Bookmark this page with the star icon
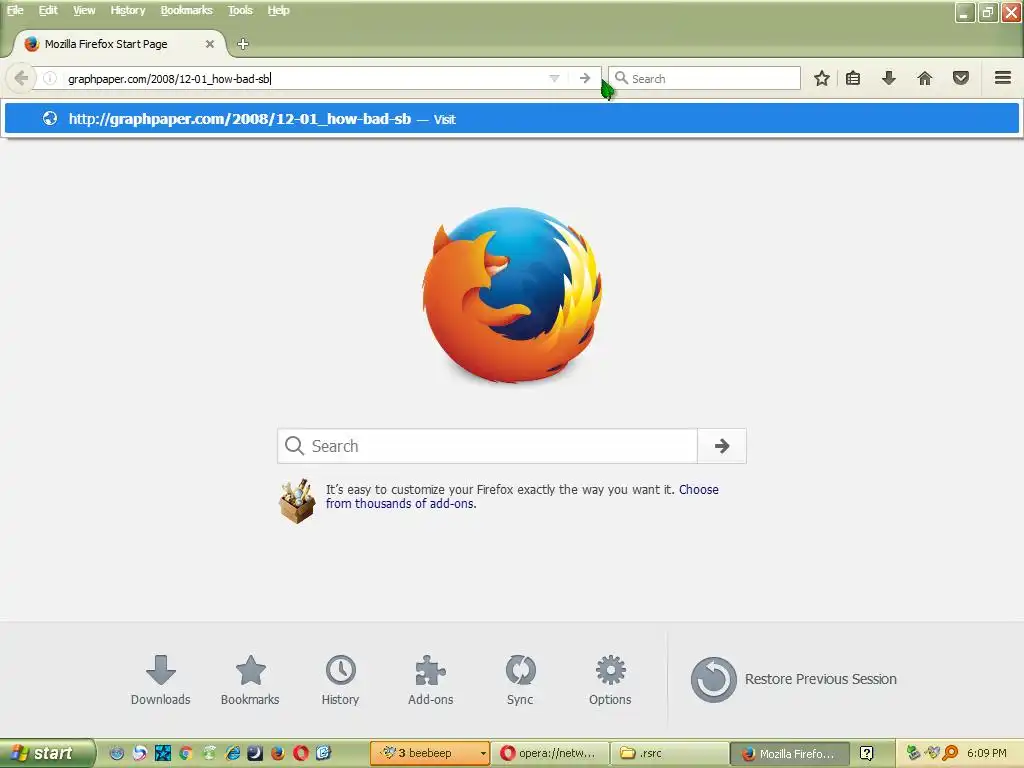The image size is (1024, 768). (822, 78)
